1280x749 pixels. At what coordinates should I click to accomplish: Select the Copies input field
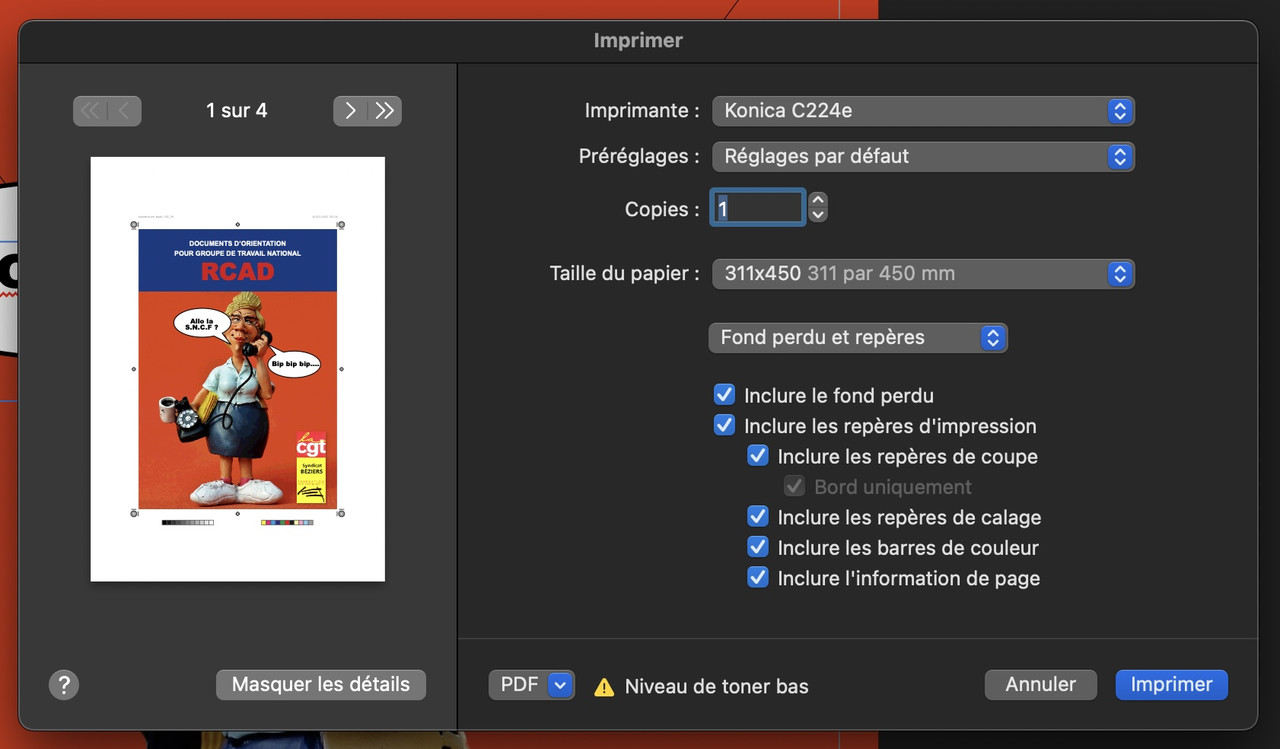[757, 207]
